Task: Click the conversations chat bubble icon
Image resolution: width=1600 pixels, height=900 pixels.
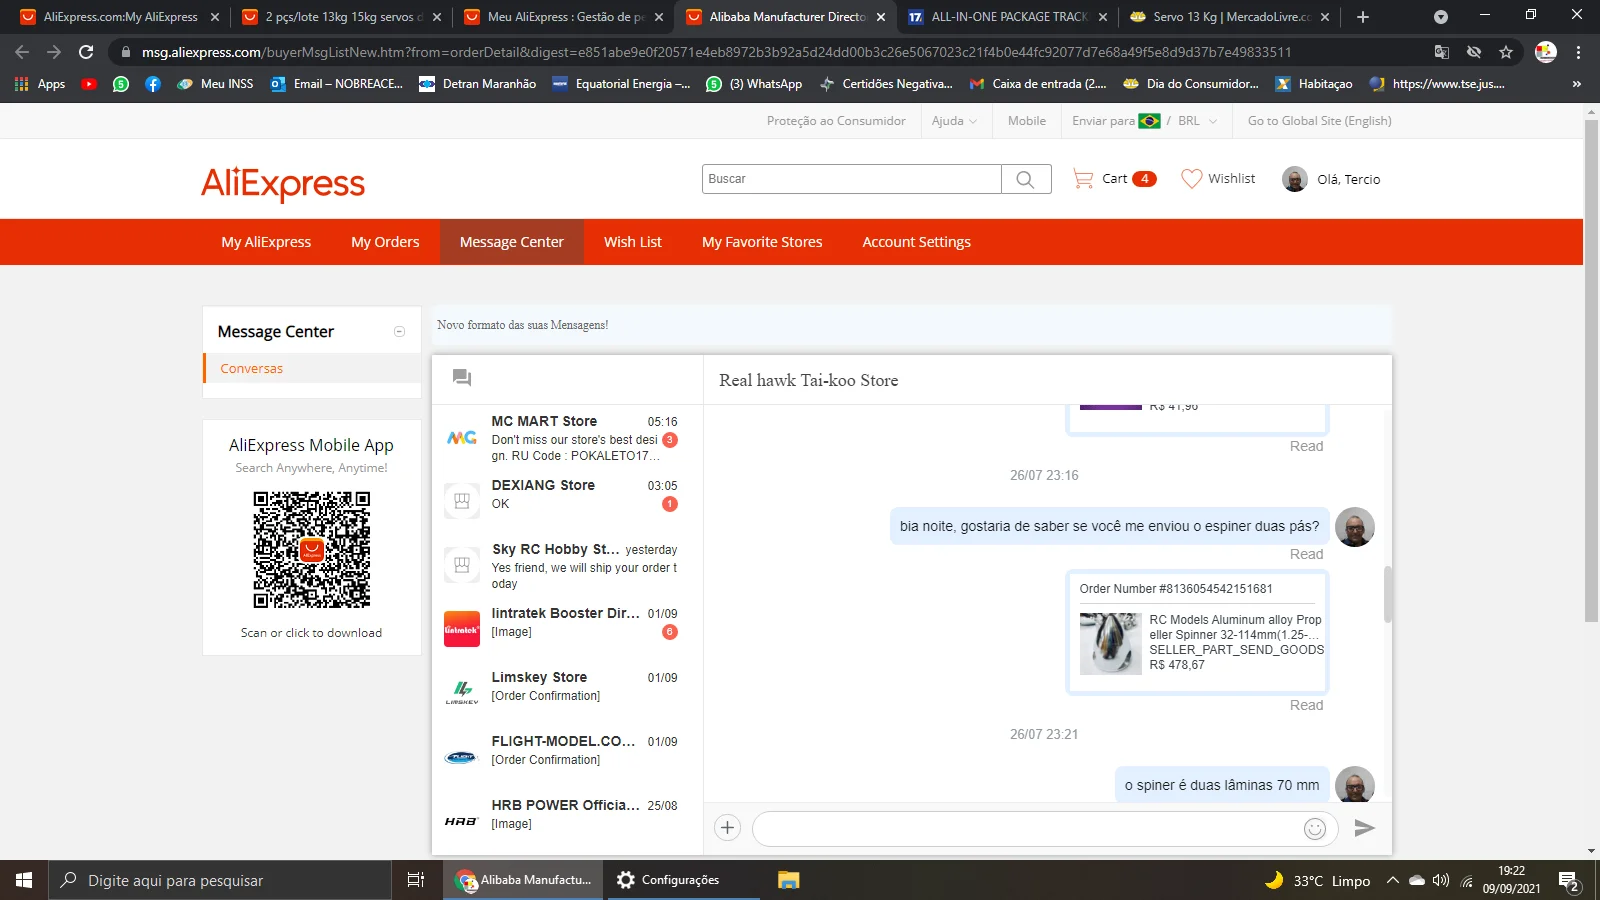Action: (461, 378)
